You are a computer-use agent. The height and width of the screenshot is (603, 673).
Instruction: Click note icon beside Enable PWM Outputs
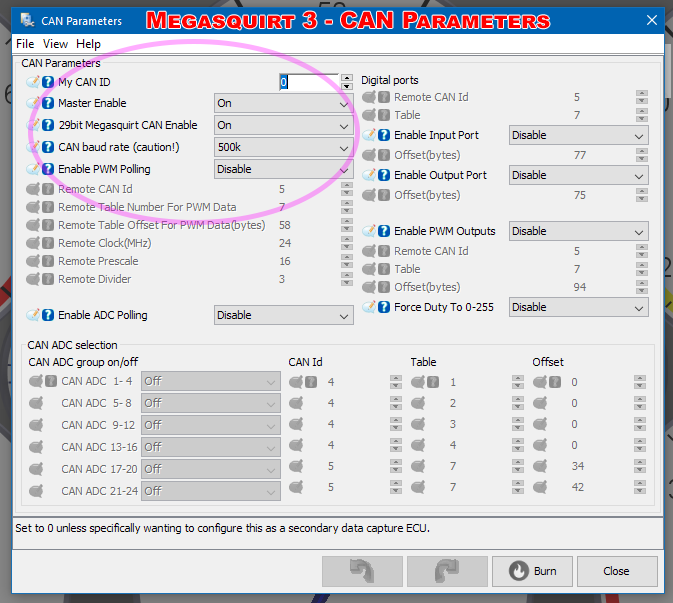[369, 231]
